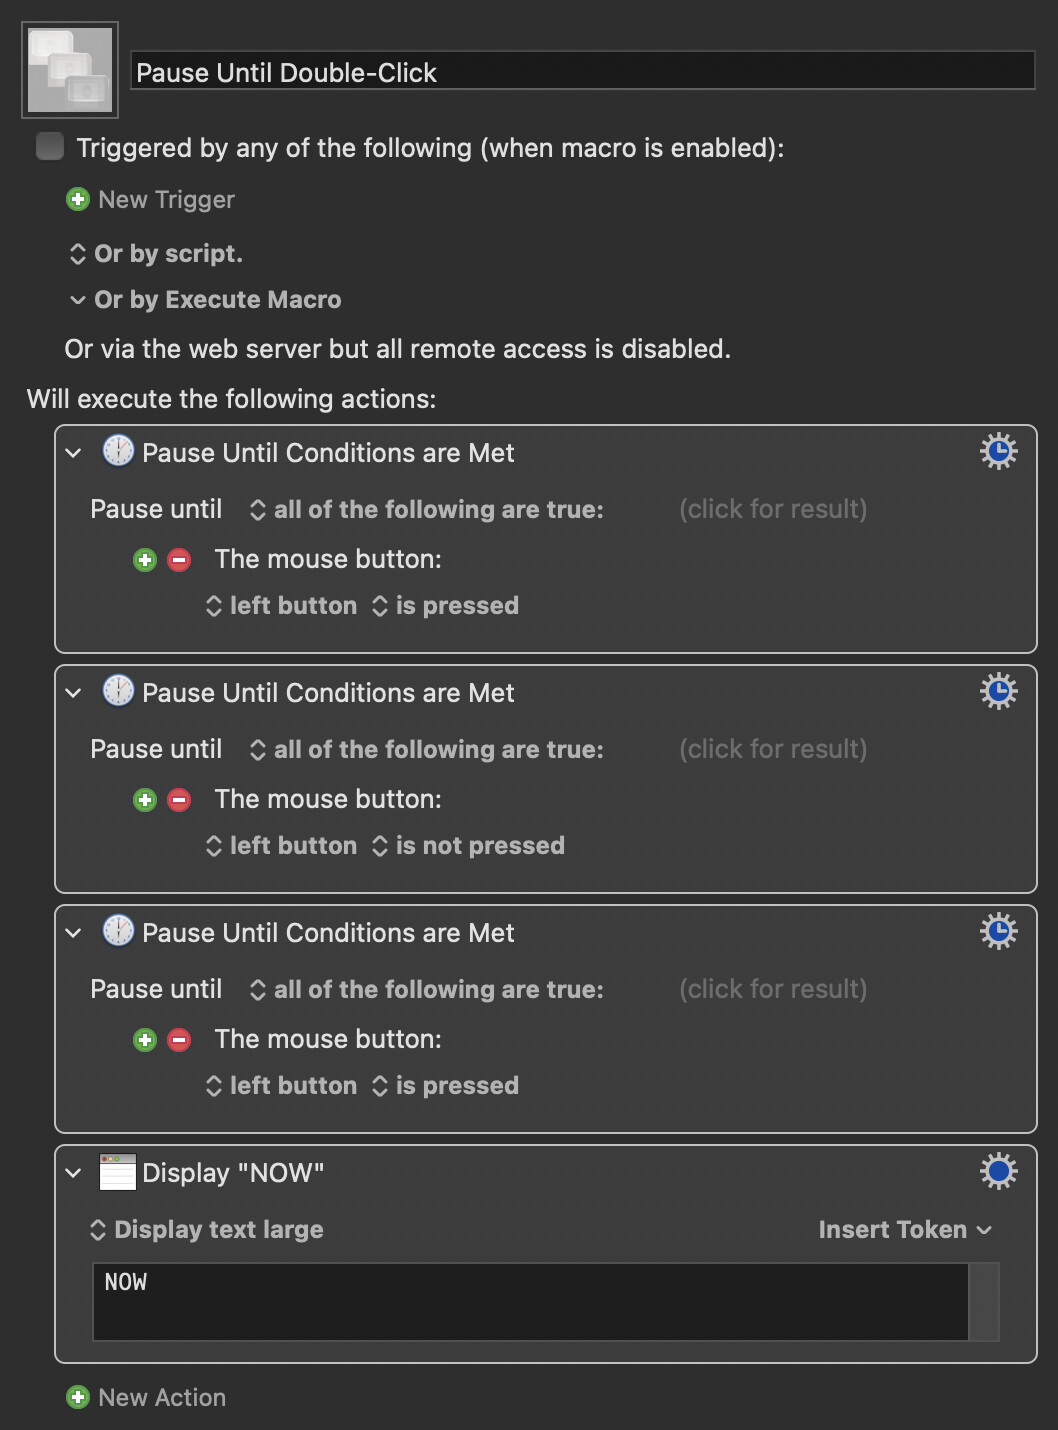Image resolution: width=1058 pixels, height=1430 pixels.
Task: Click "(click for result)" in third action
Action: pos(772,989)
